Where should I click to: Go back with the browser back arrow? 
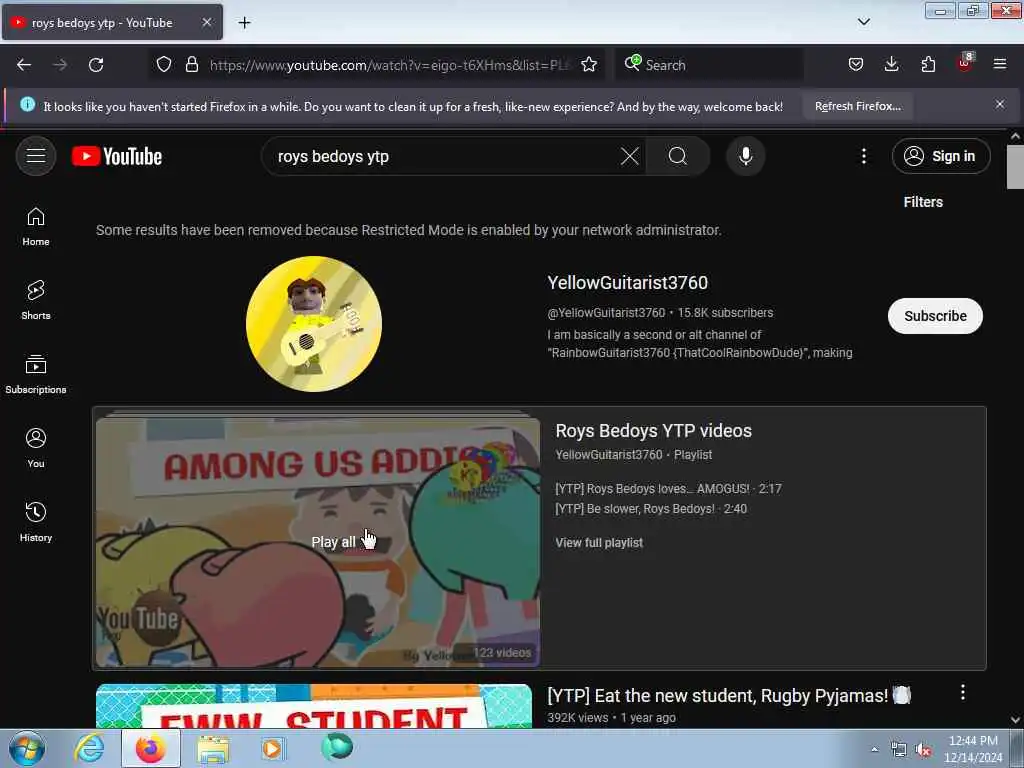(24, 65)
